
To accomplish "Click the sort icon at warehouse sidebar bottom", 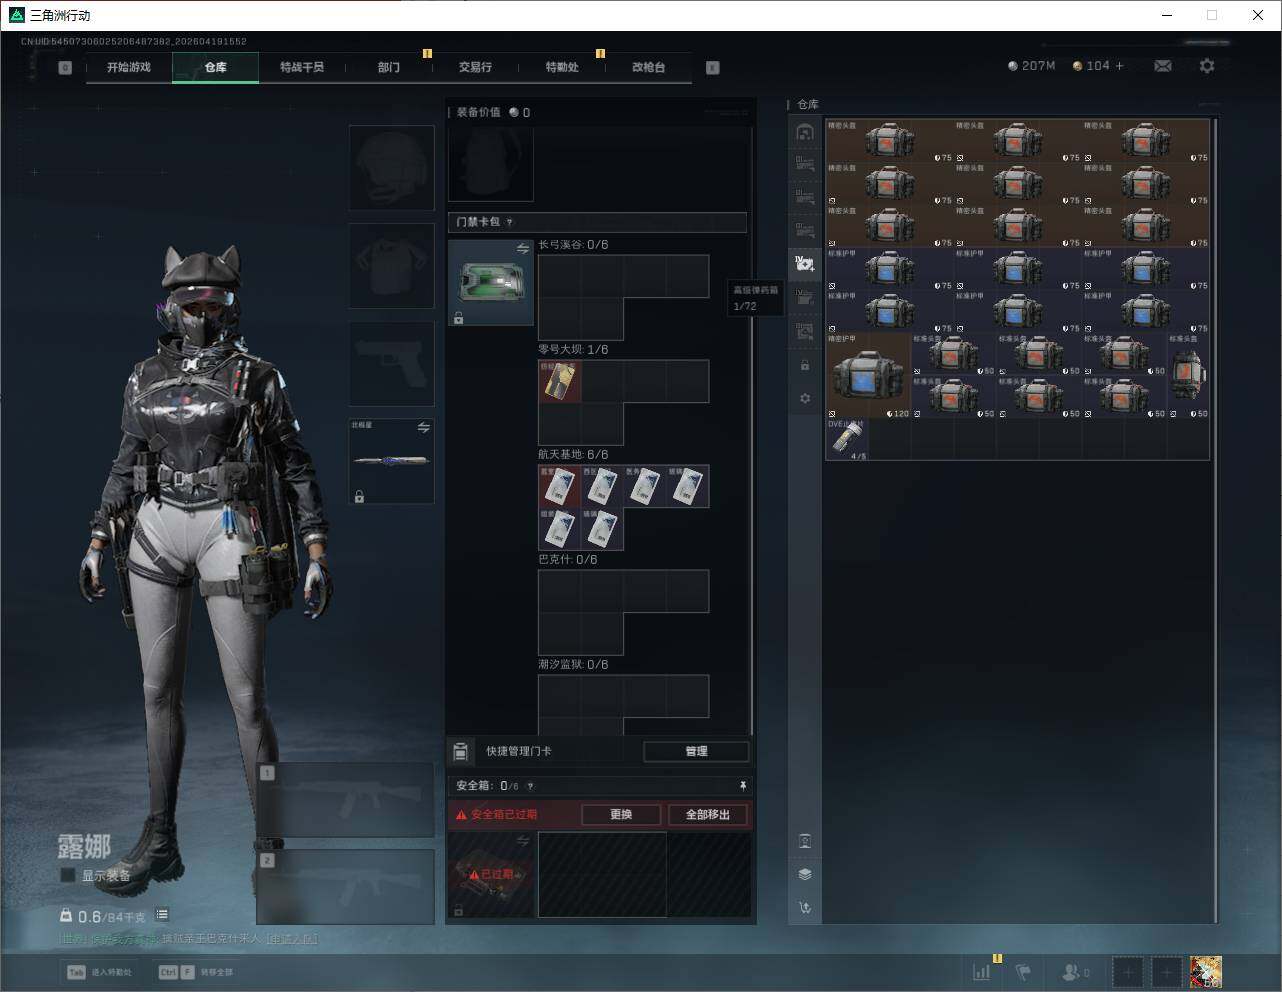I will pyautogui.click(x=805, y=907).
